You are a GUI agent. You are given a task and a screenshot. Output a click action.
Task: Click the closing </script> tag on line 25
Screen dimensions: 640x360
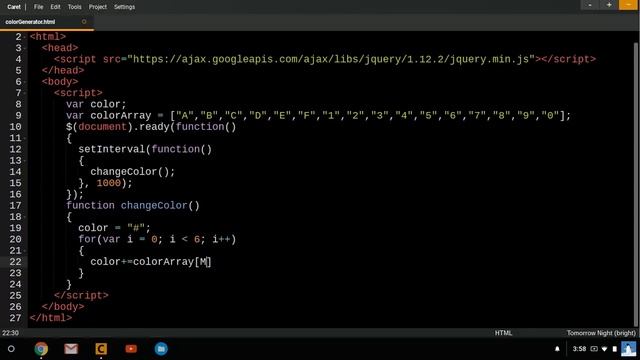pos(81,295)
